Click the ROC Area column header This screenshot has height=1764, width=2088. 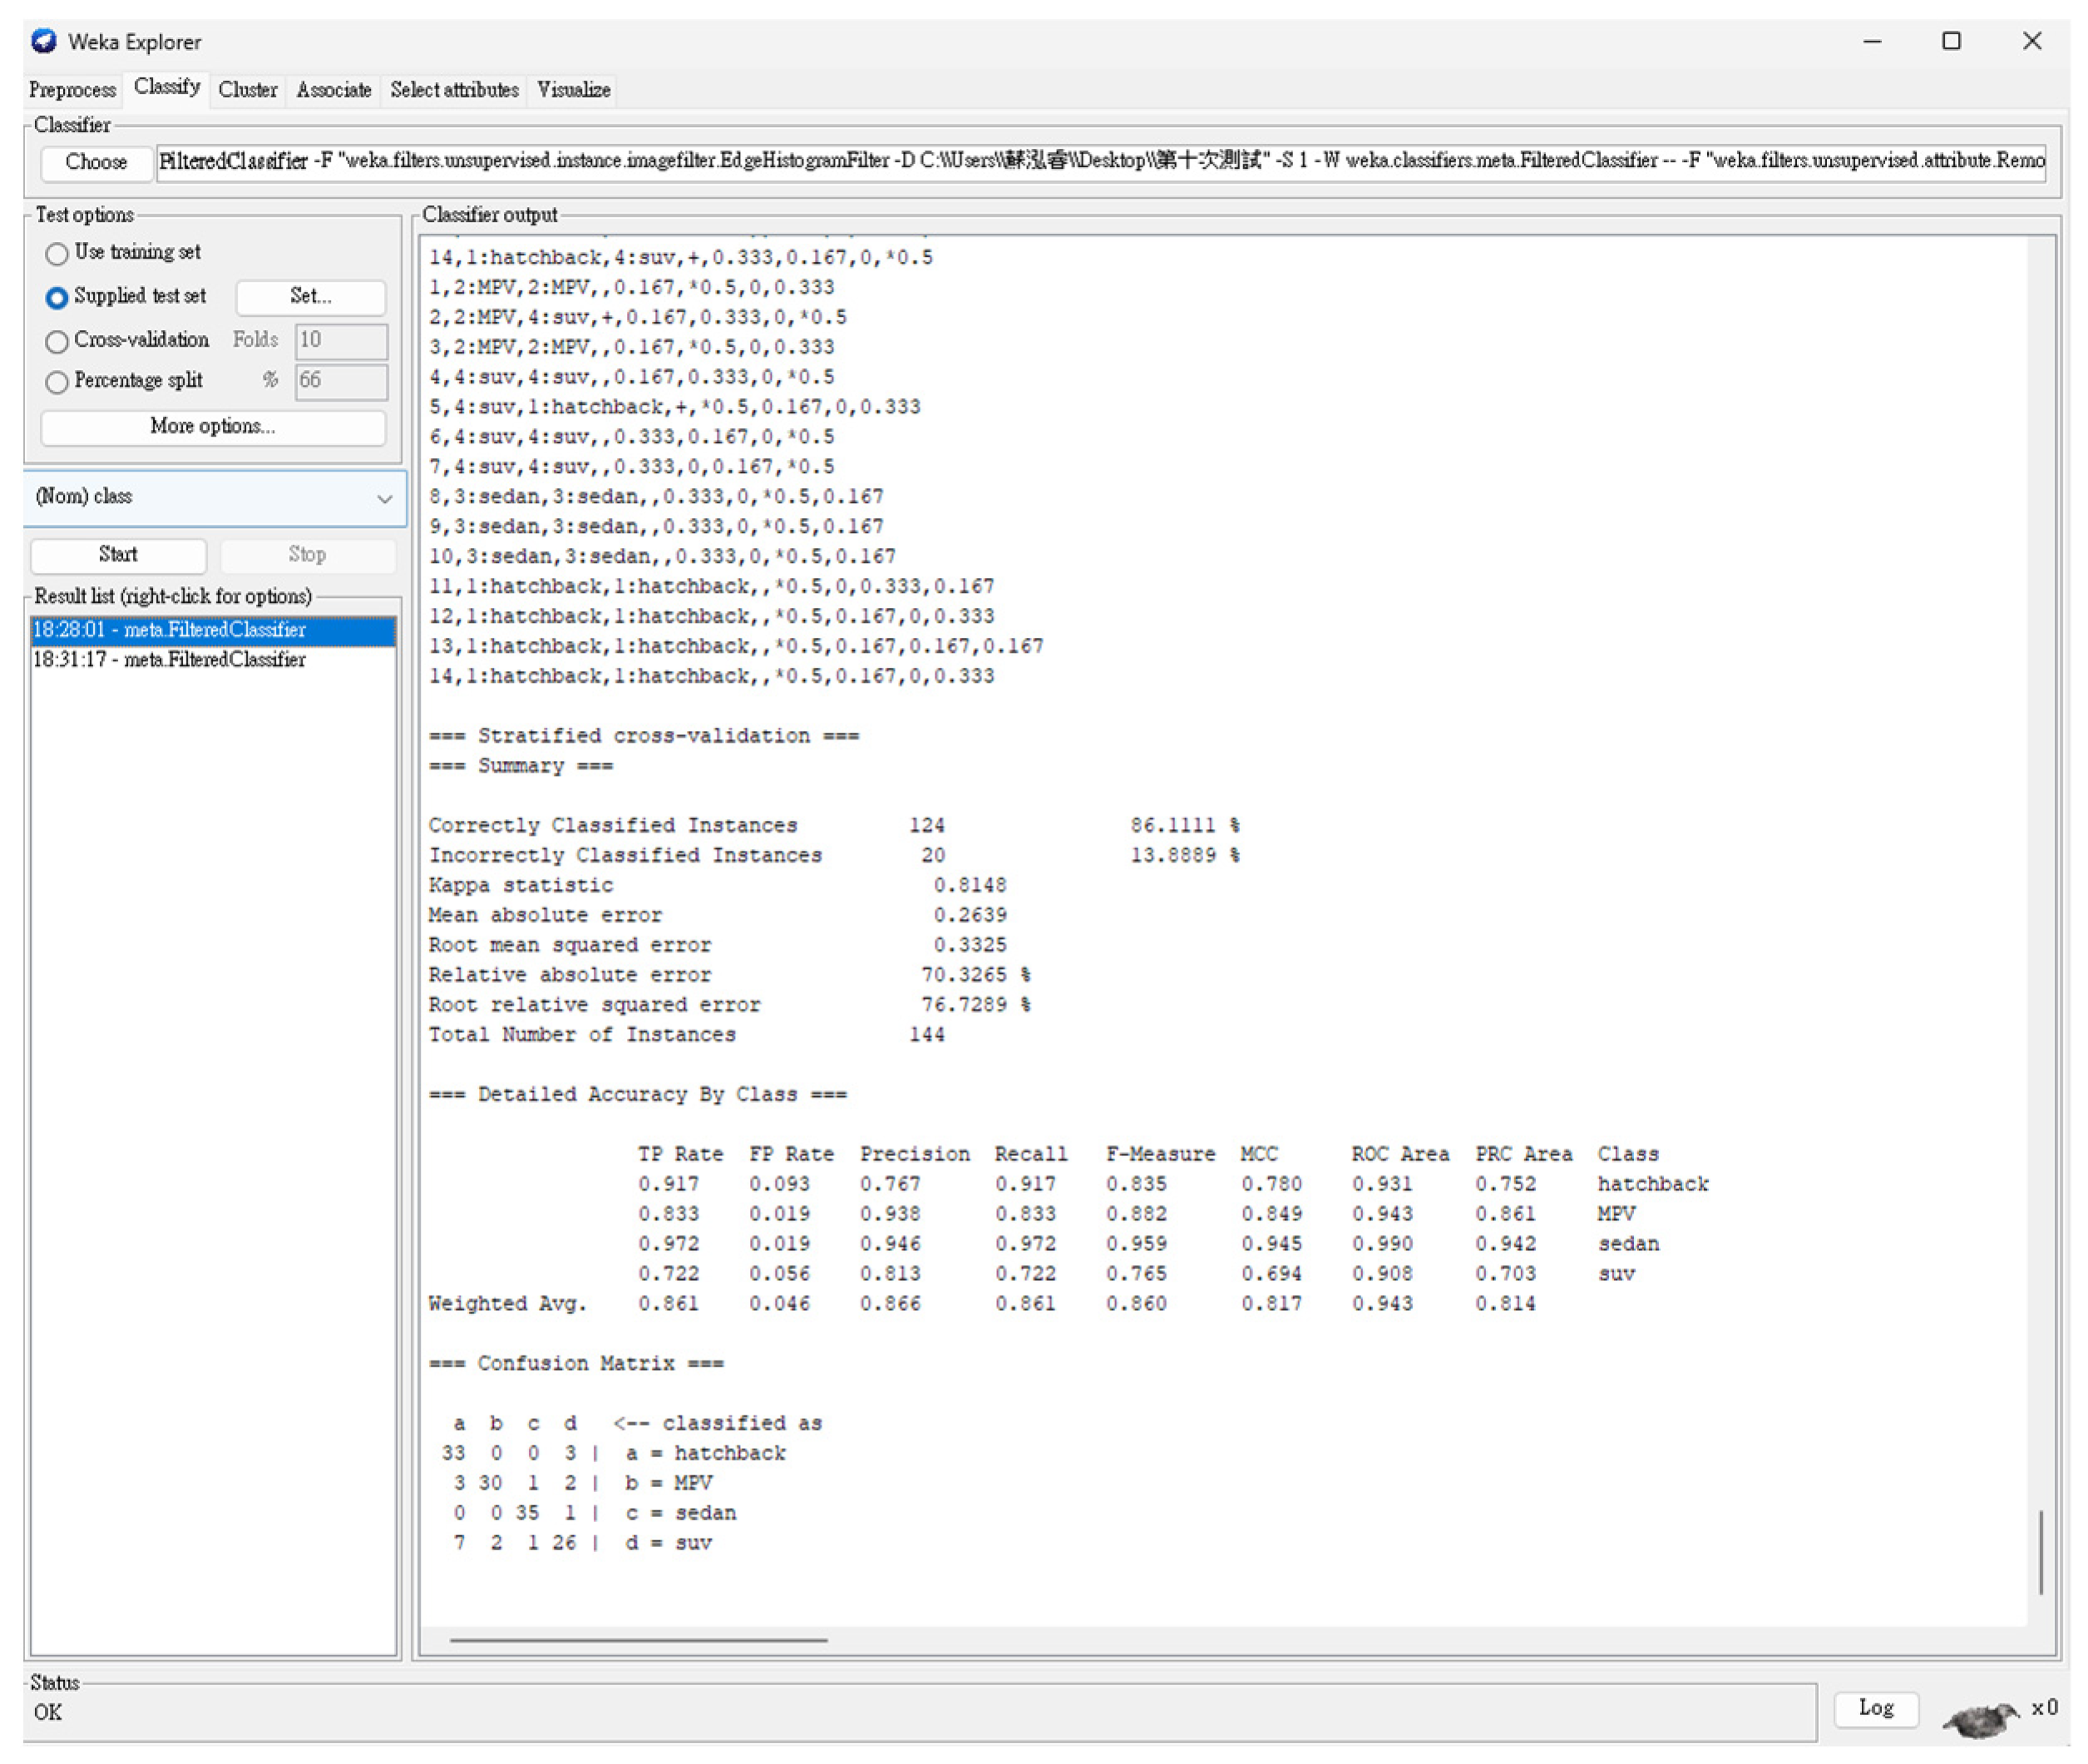click(1399, 1154)
